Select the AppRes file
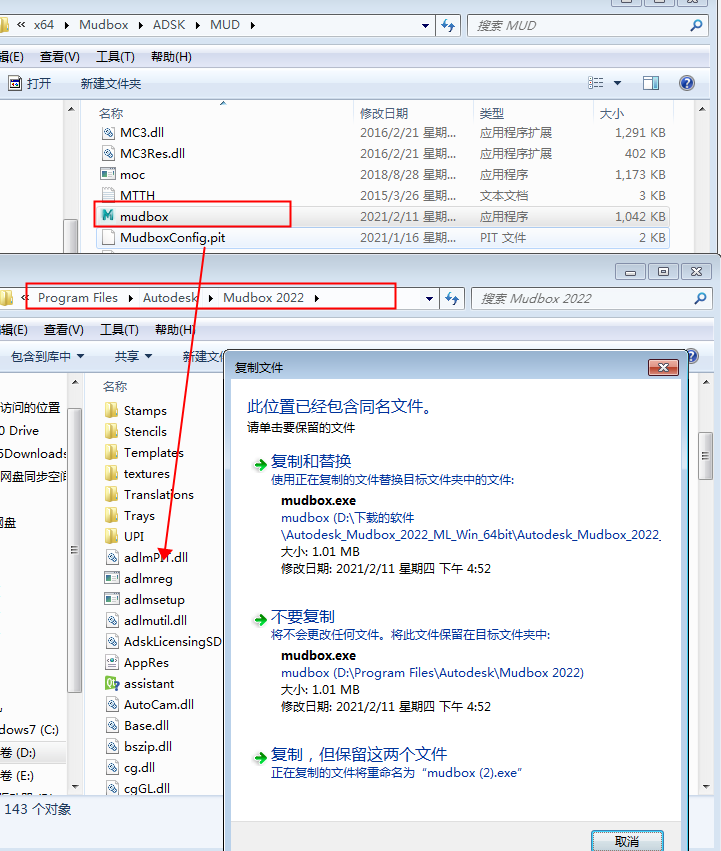Screen dimensions: 721x851 137,663
